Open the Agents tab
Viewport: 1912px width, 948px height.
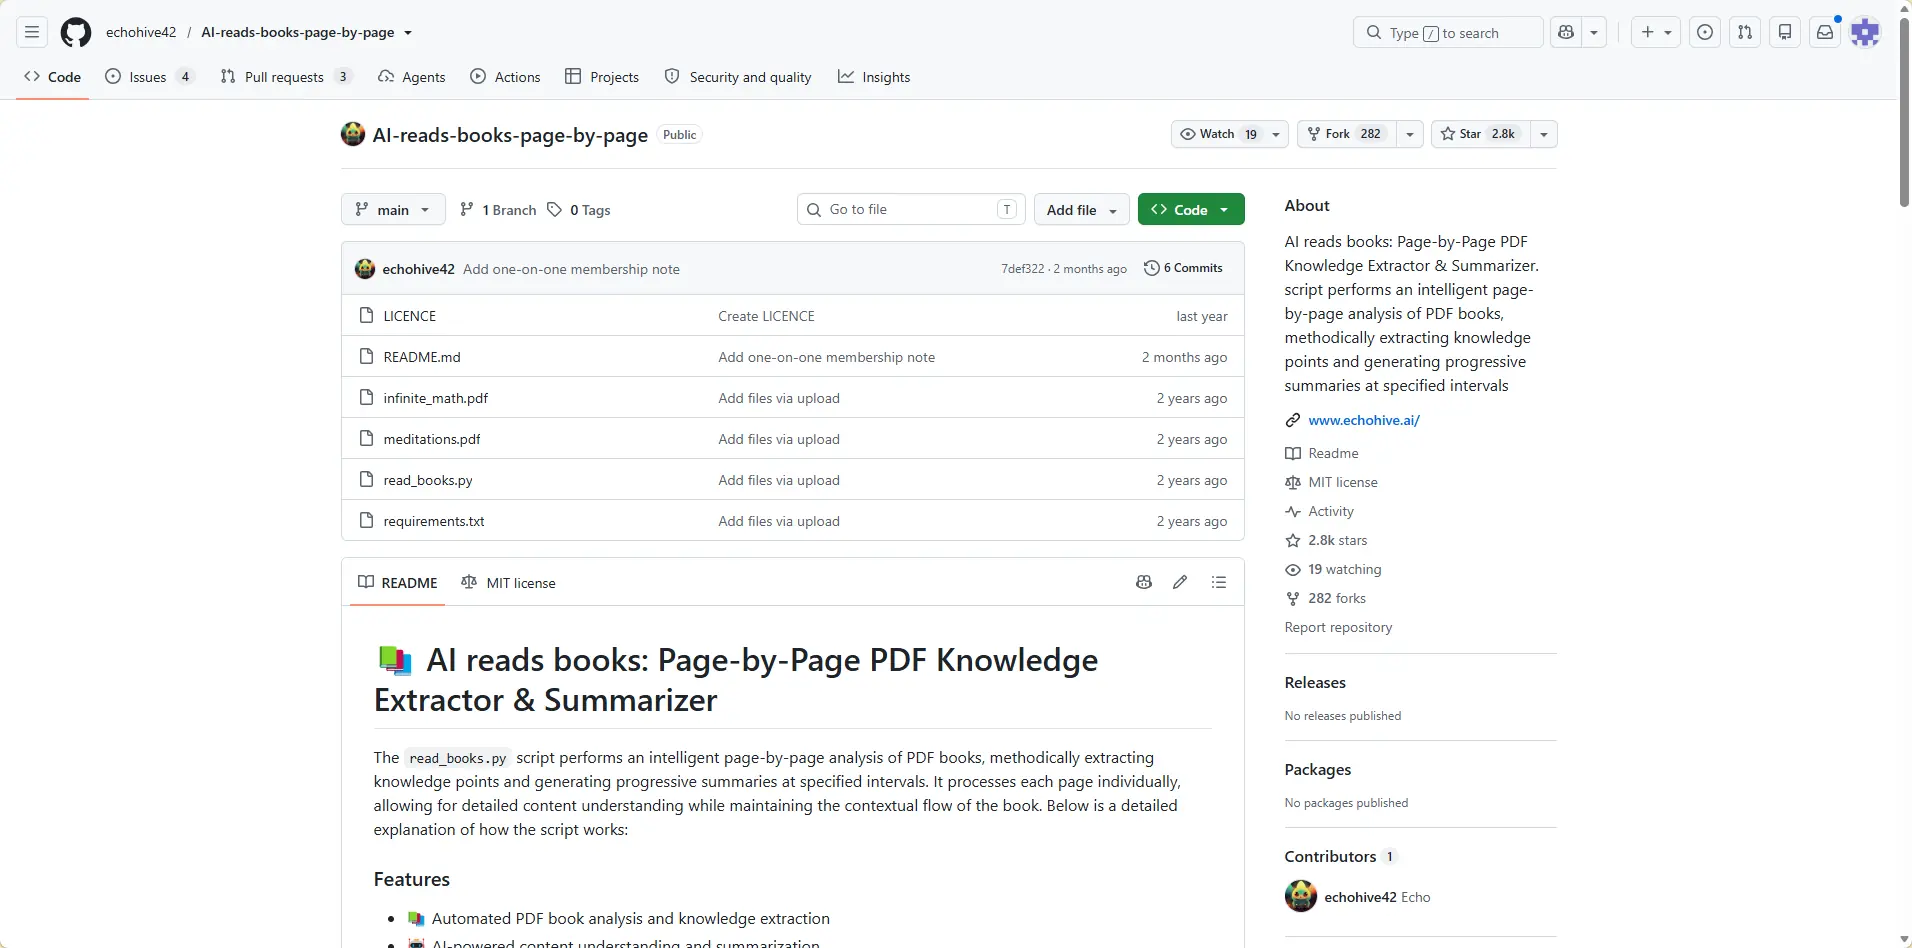click(x=412, y=77)
